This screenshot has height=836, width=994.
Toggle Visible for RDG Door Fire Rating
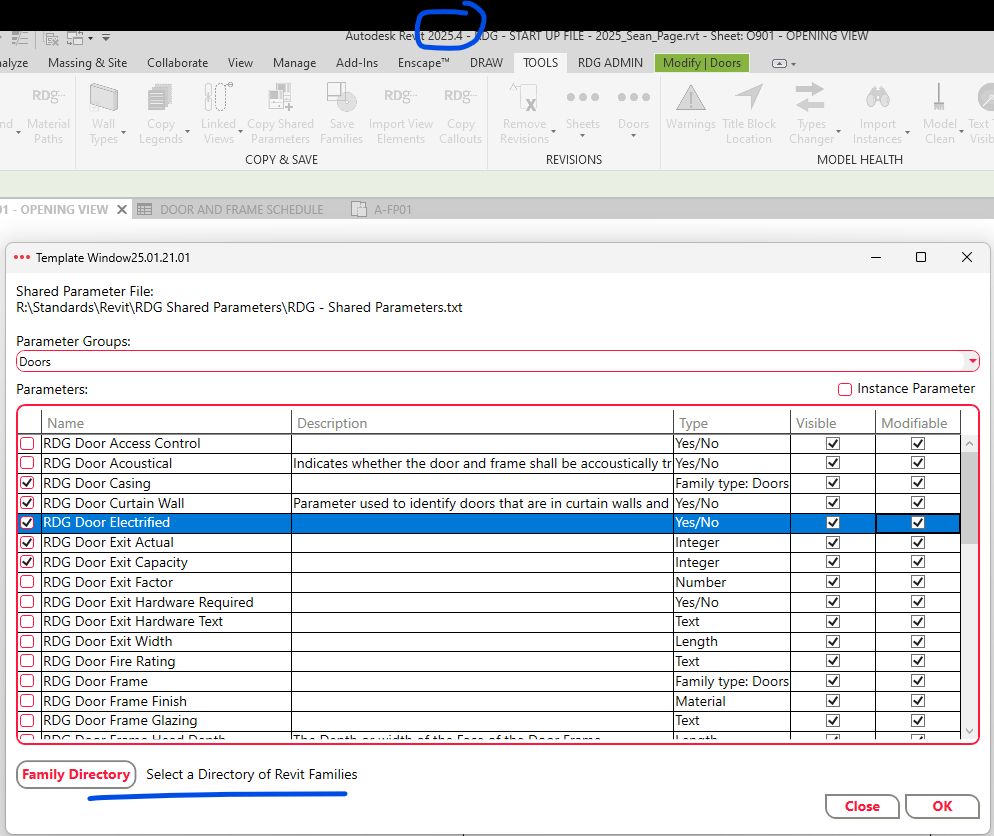click(x=833, y=661)
